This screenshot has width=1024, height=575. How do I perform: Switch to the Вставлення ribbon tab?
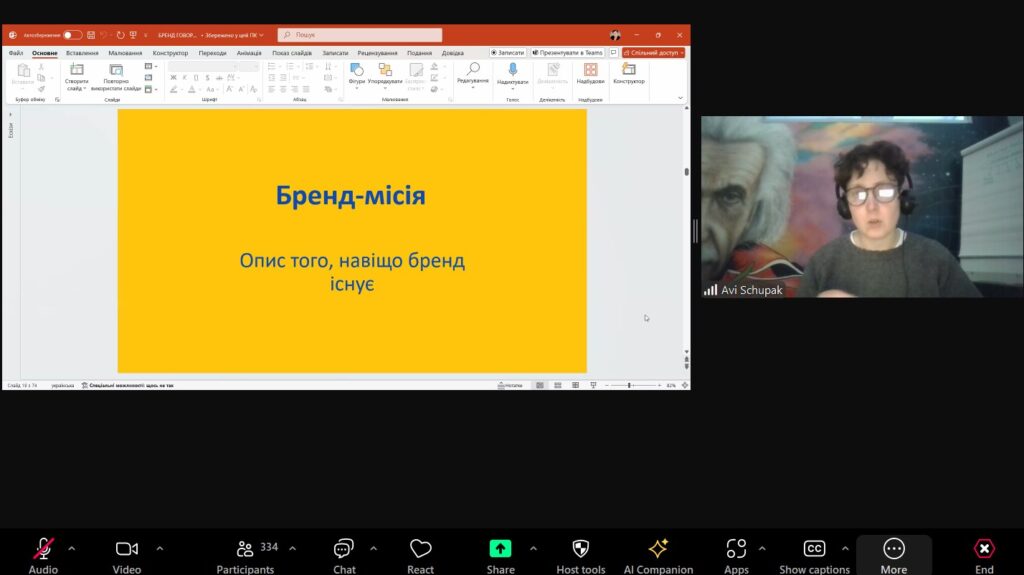point(82,53)
